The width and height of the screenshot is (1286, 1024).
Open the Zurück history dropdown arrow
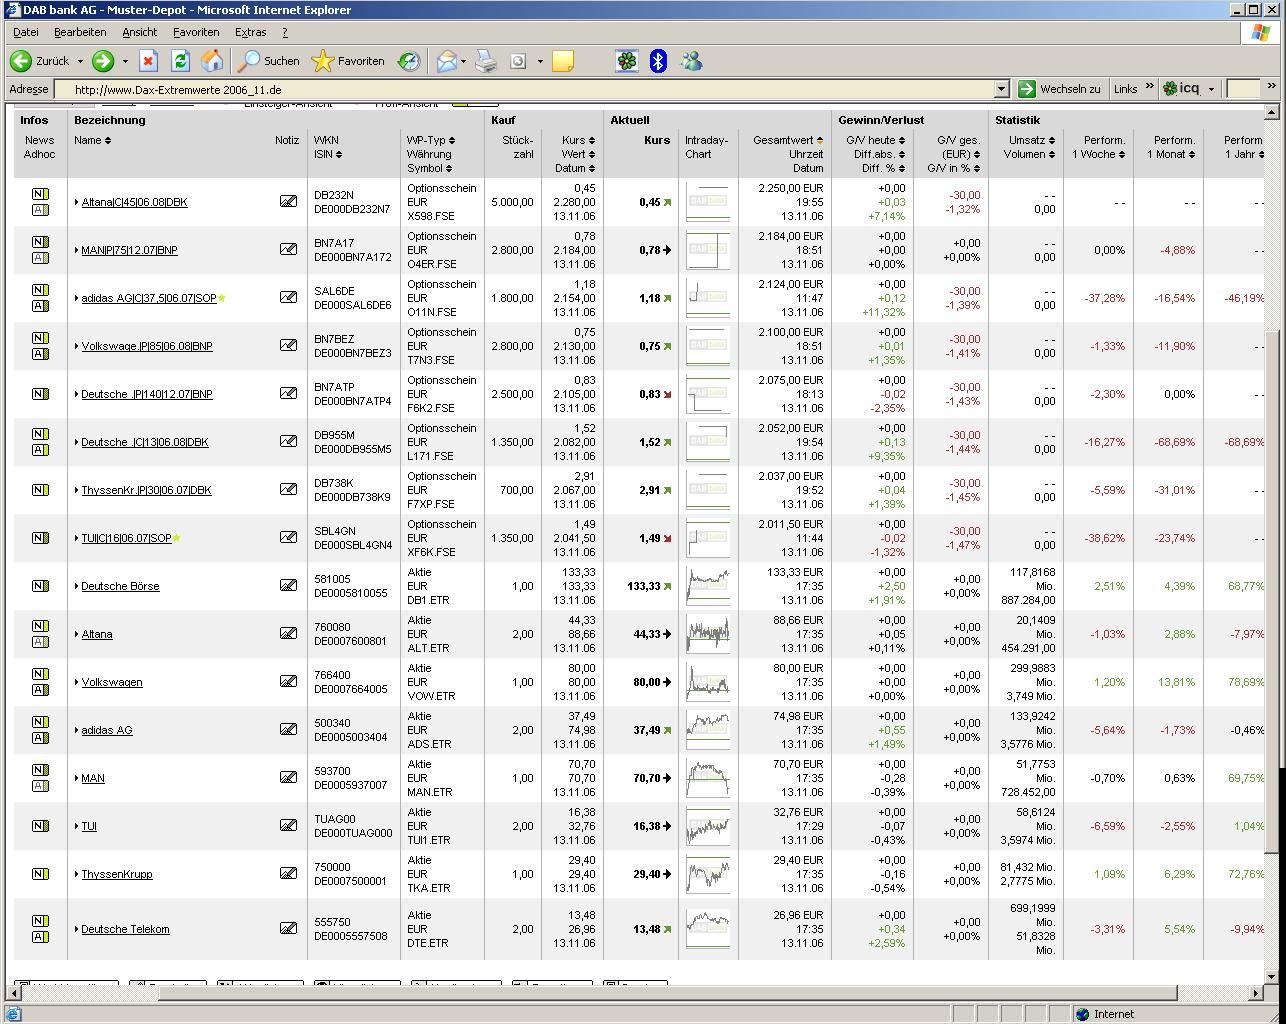(80, 62)
